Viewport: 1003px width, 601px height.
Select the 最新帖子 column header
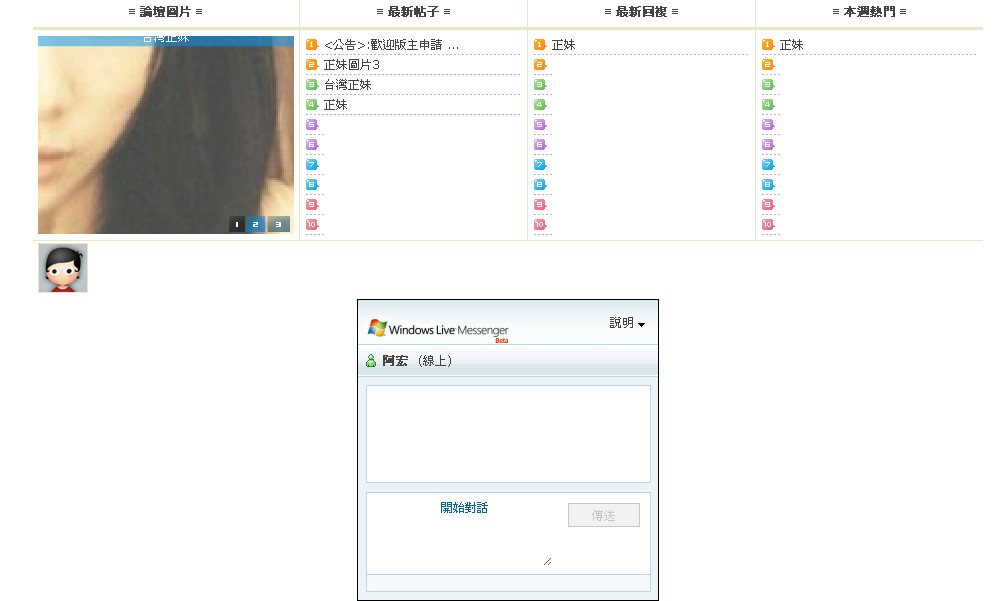pos(413,12)
